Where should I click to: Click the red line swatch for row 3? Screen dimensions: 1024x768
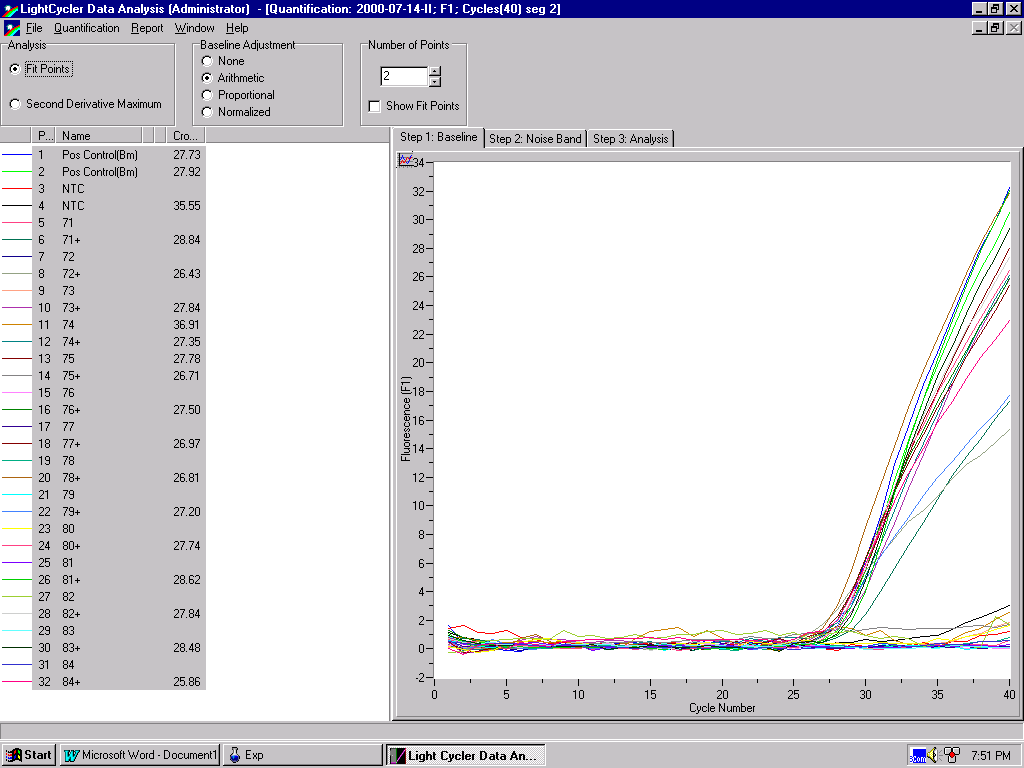coord(16,189)
